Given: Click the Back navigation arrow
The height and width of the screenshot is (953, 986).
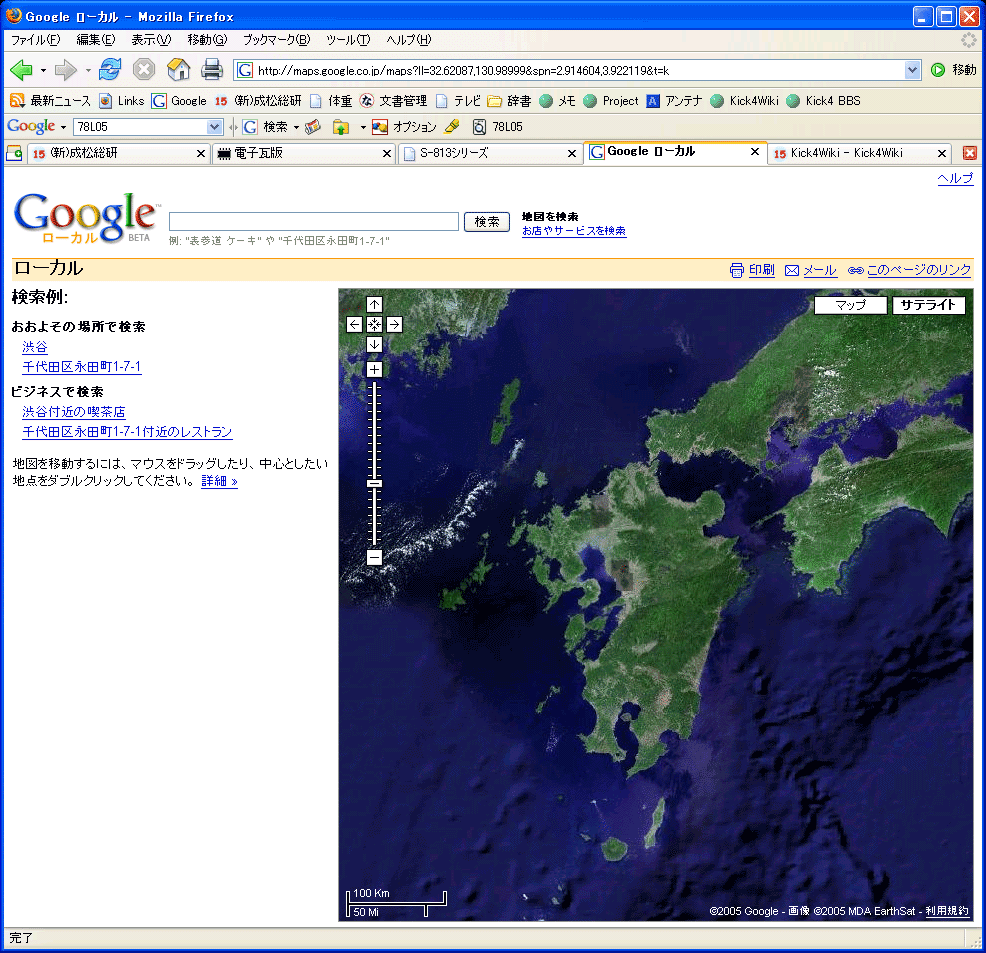Looking at the screenshot, I should click(x=21, y=69).
